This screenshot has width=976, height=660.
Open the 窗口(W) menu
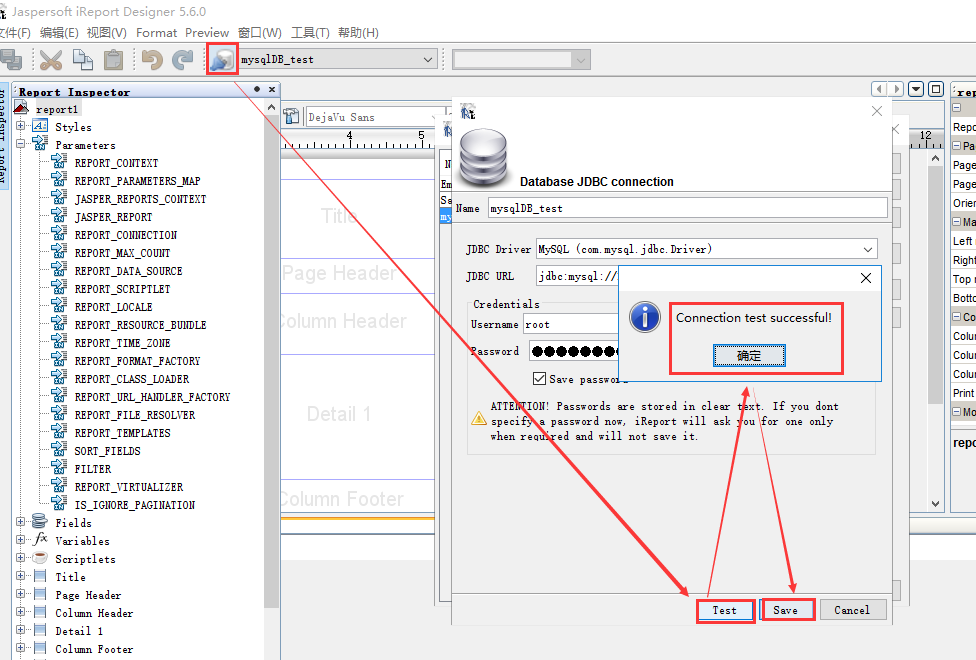(x=260, y=33)
